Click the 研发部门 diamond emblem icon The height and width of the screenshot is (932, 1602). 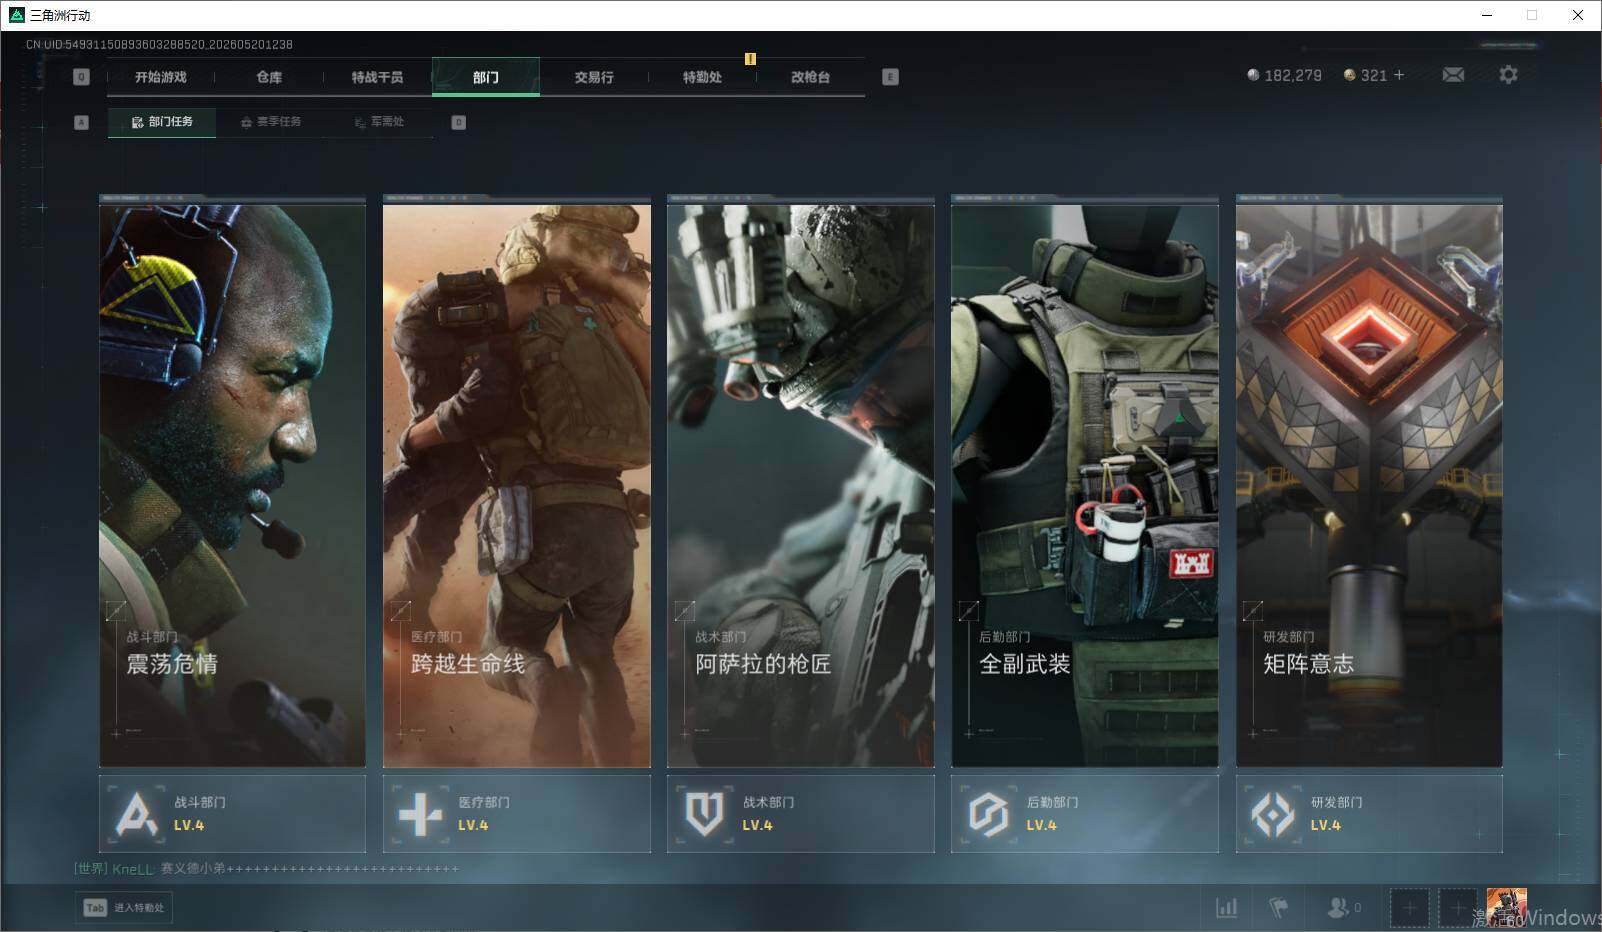click(x=1272, y=814)
